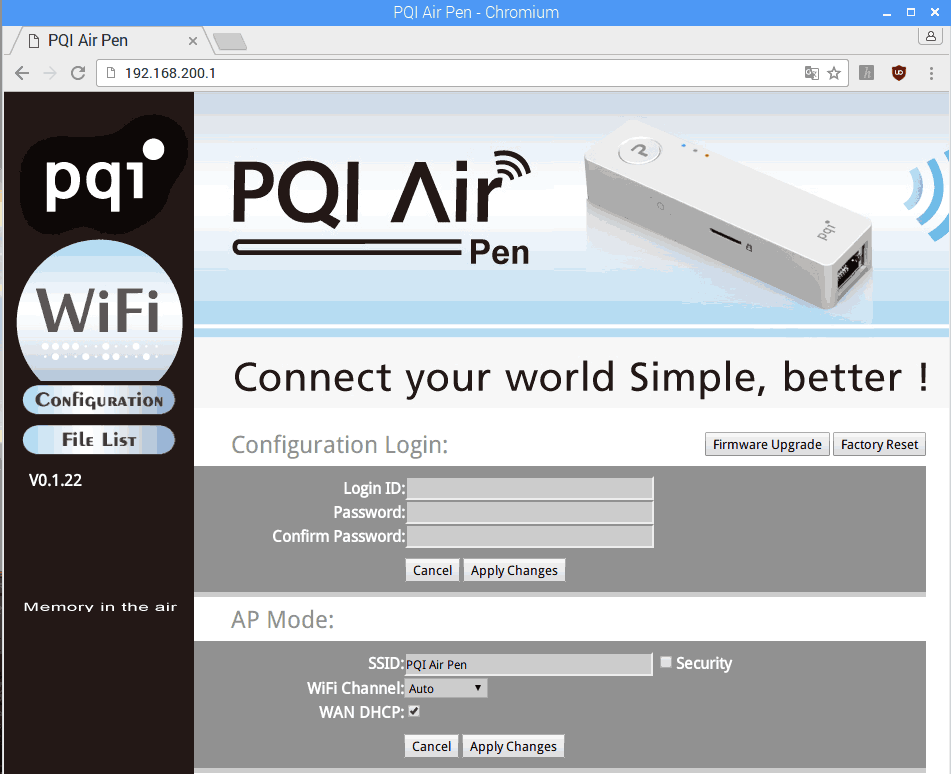Screen dimensions: 951x774
Task: Click the italic h extension icon
Action: coord(867,73)
